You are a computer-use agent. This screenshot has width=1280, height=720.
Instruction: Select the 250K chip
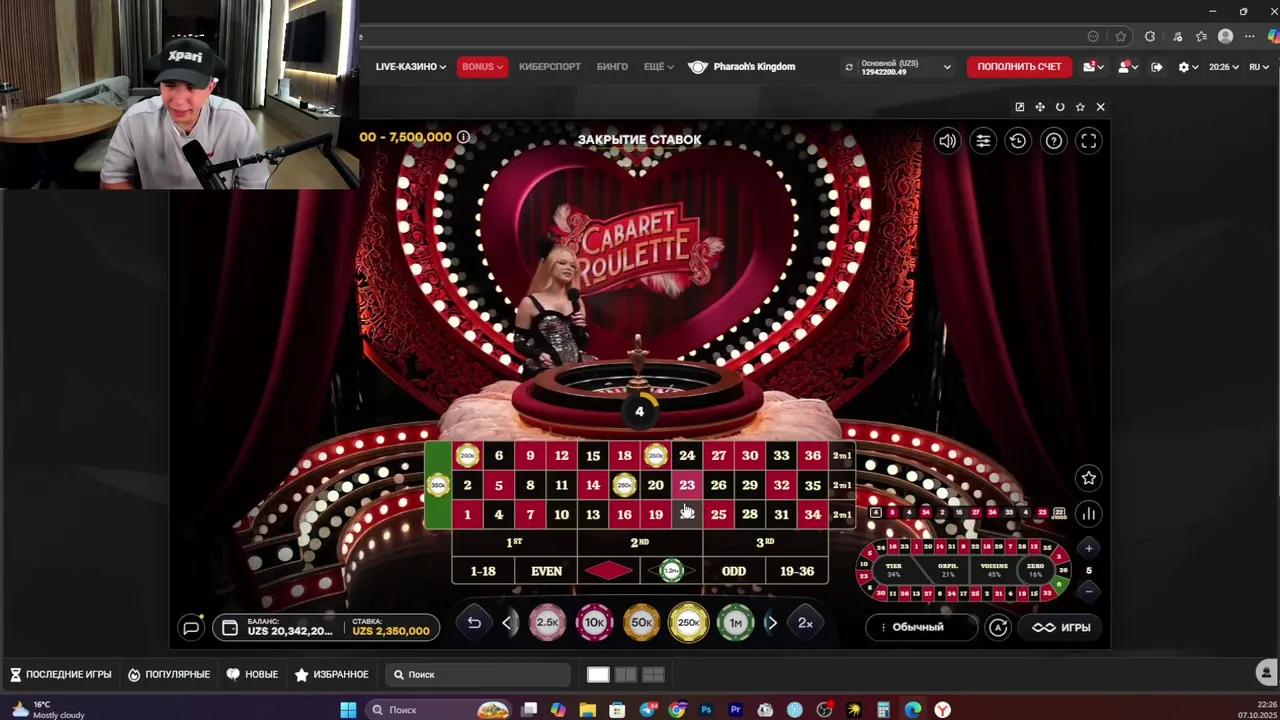688,622
